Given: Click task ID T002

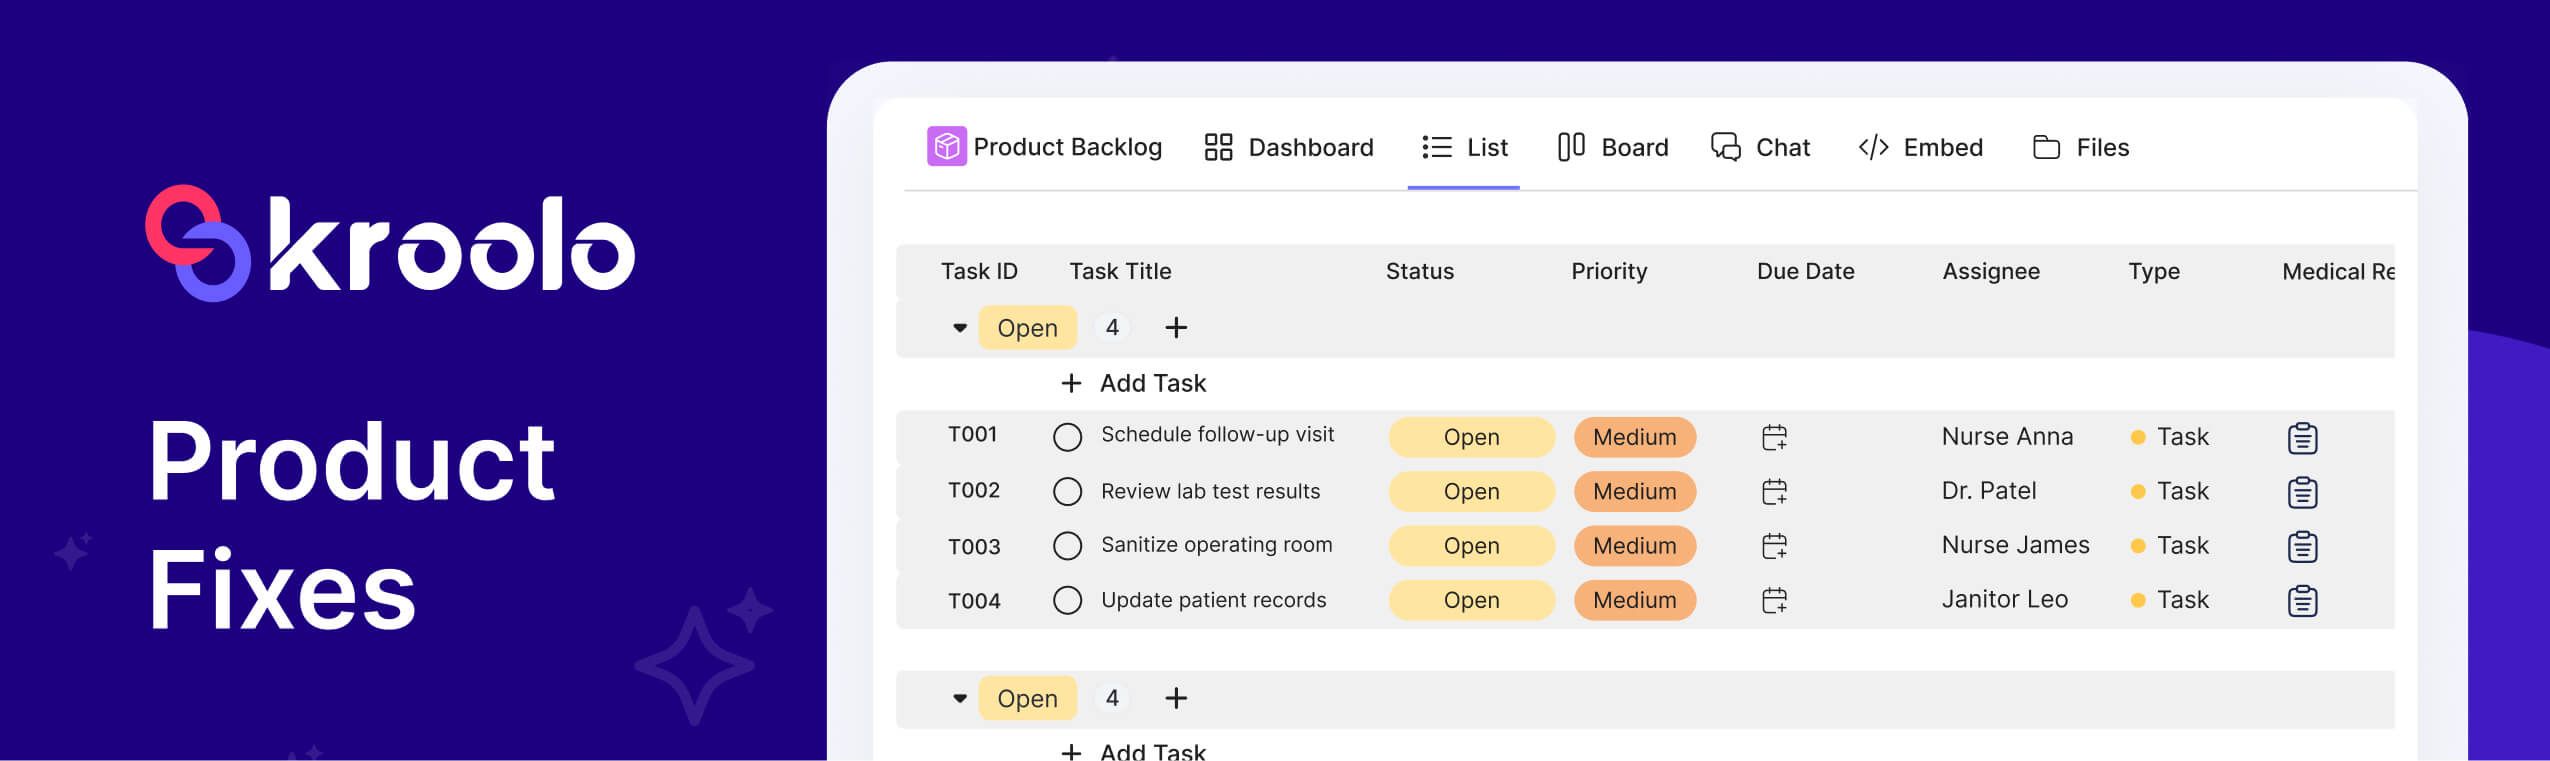Looking at the screenshot, I should coord(973,490).
